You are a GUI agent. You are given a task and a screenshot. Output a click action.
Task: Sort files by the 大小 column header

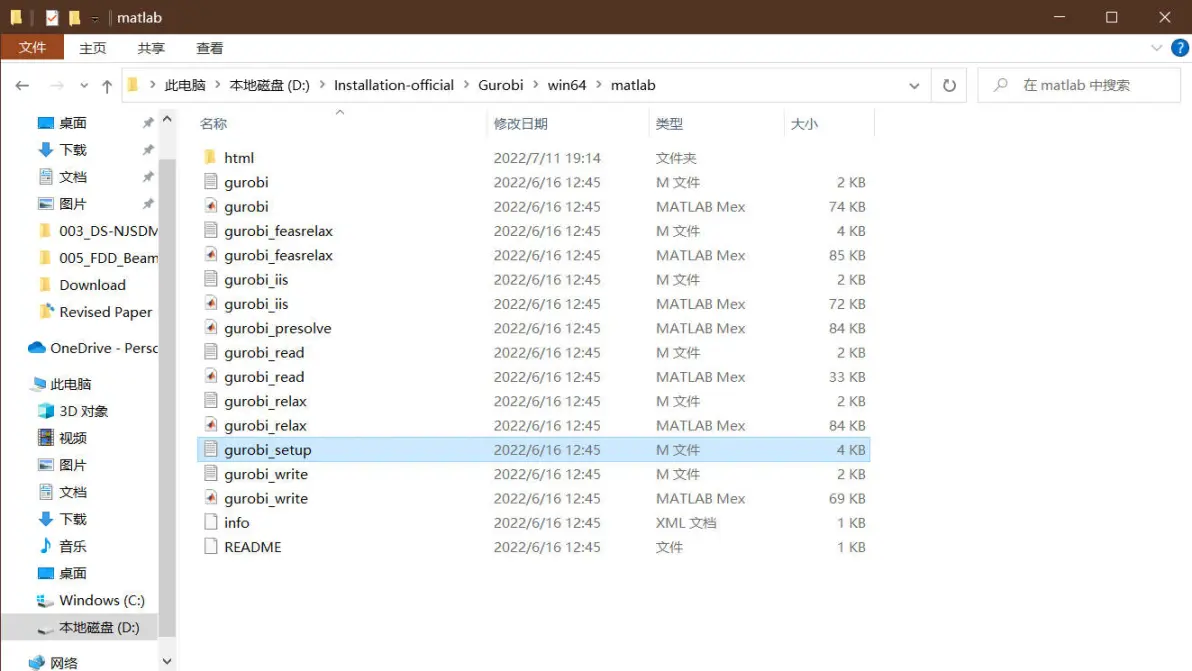[x=804, y=124]
